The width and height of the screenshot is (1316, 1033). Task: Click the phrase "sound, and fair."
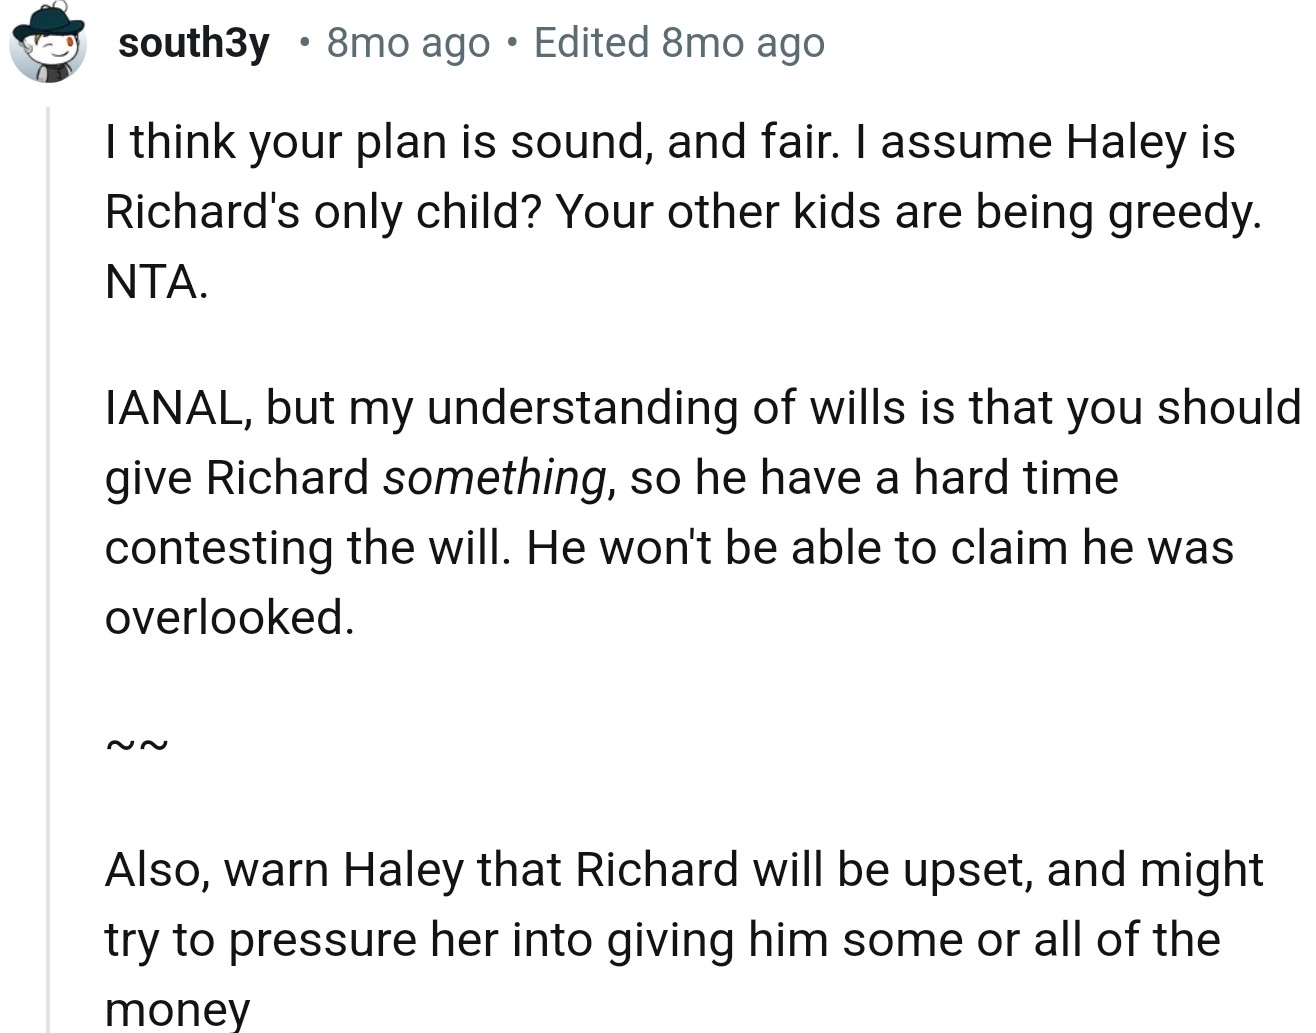pos(673,141)
